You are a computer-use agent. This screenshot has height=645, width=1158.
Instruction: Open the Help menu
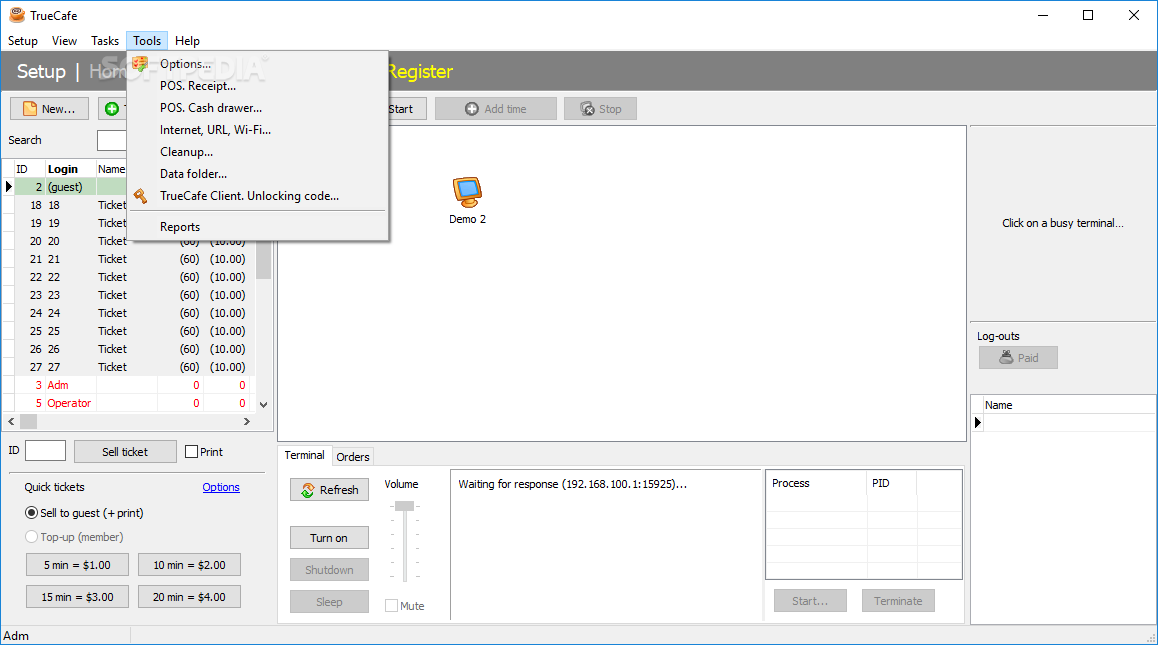click(188, 41)
